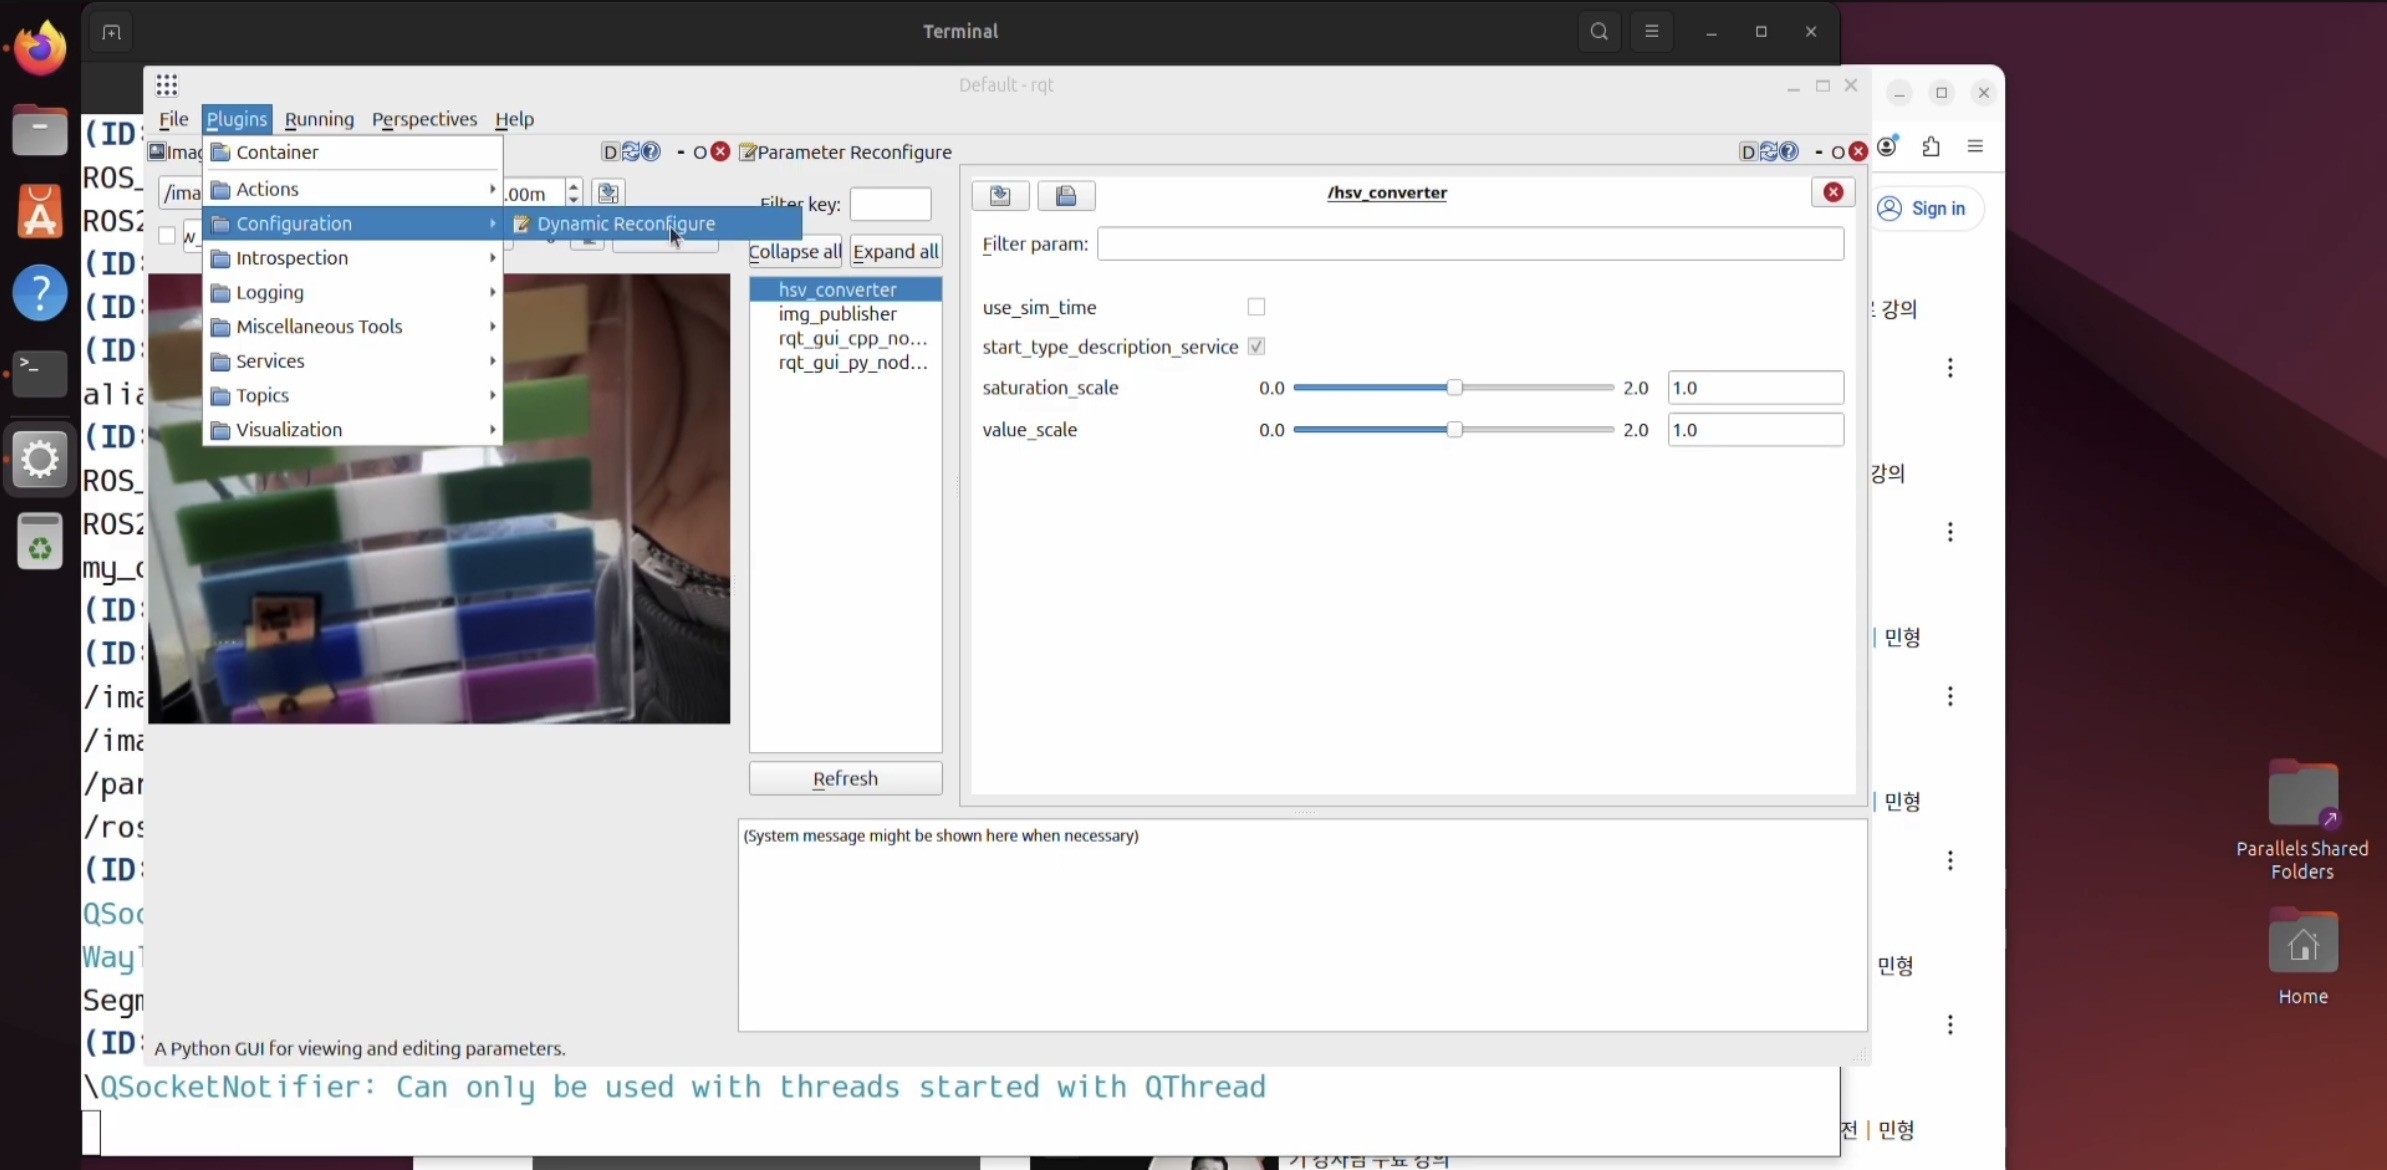Enable the use_sim_time checkbox
This screenshot has height=1170, width=2387.
(1256, 307)
